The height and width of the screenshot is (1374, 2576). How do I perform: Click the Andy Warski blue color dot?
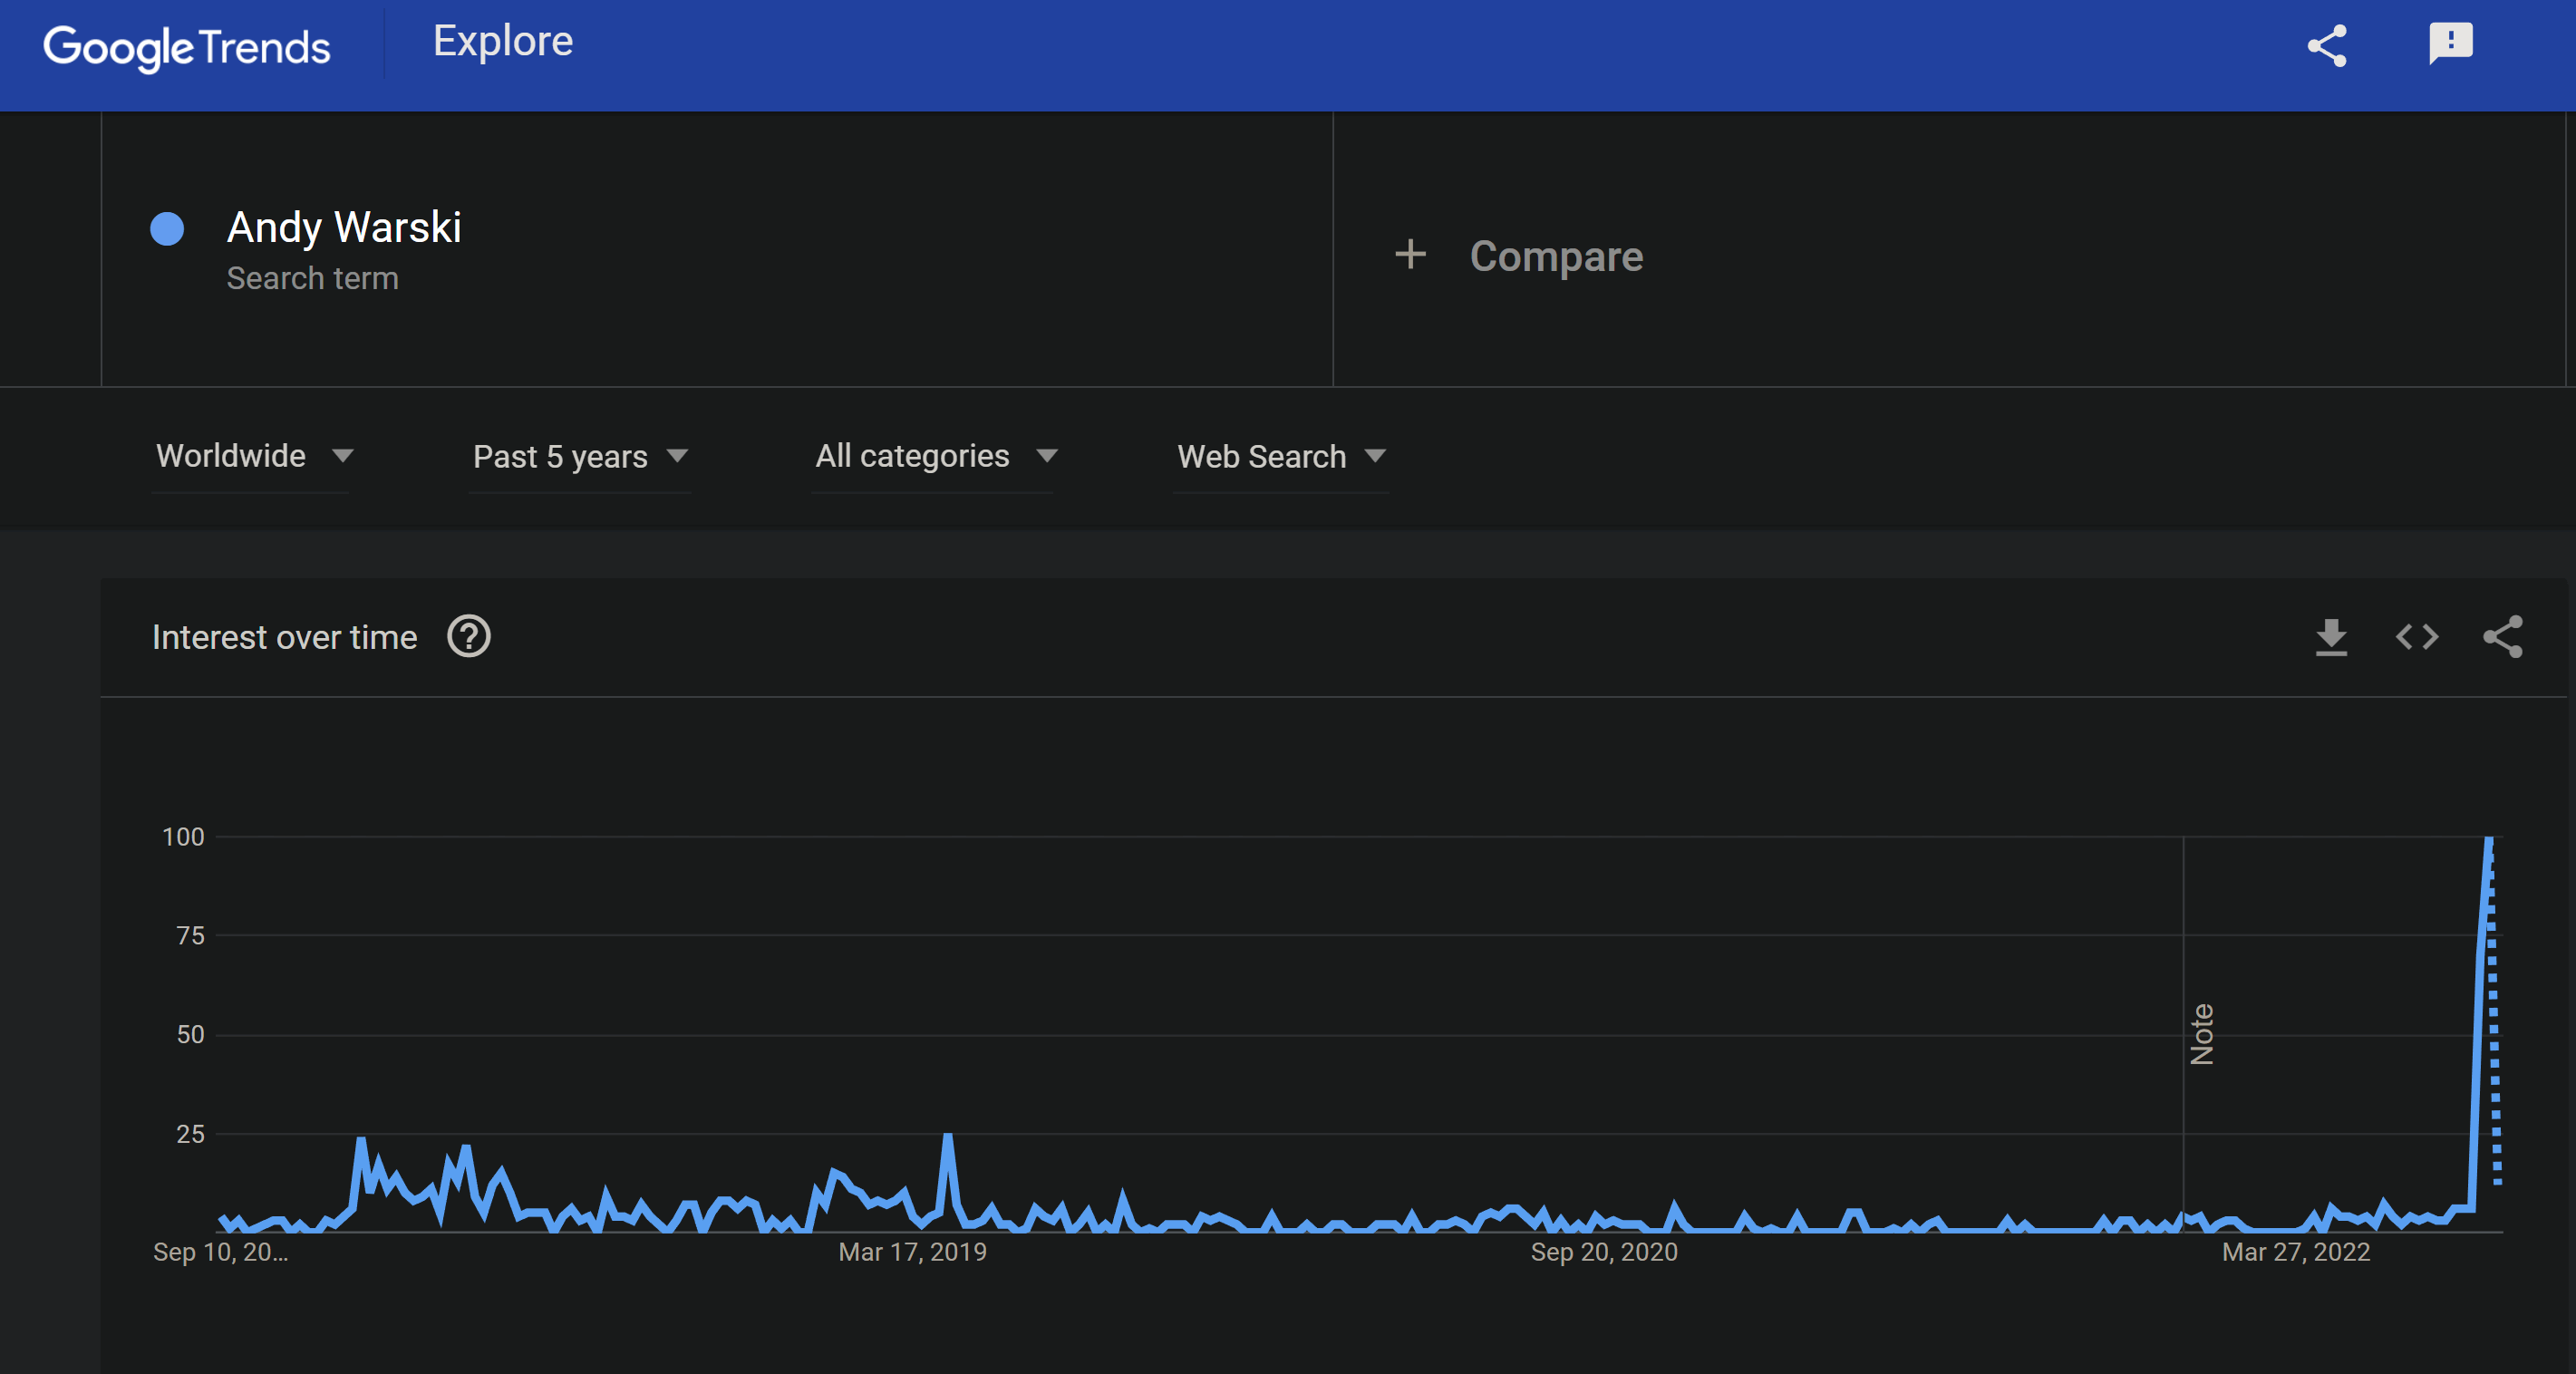[x=167, y=229]
